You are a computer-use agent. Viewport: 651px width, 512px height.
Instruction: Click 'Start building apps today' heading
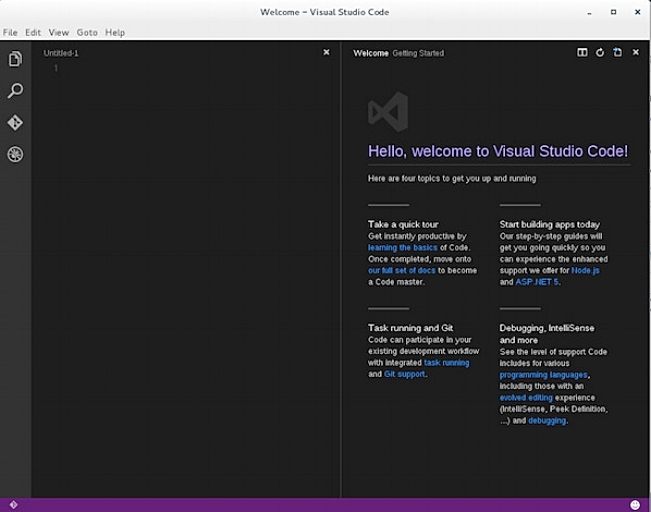click(x=549, y=225)
